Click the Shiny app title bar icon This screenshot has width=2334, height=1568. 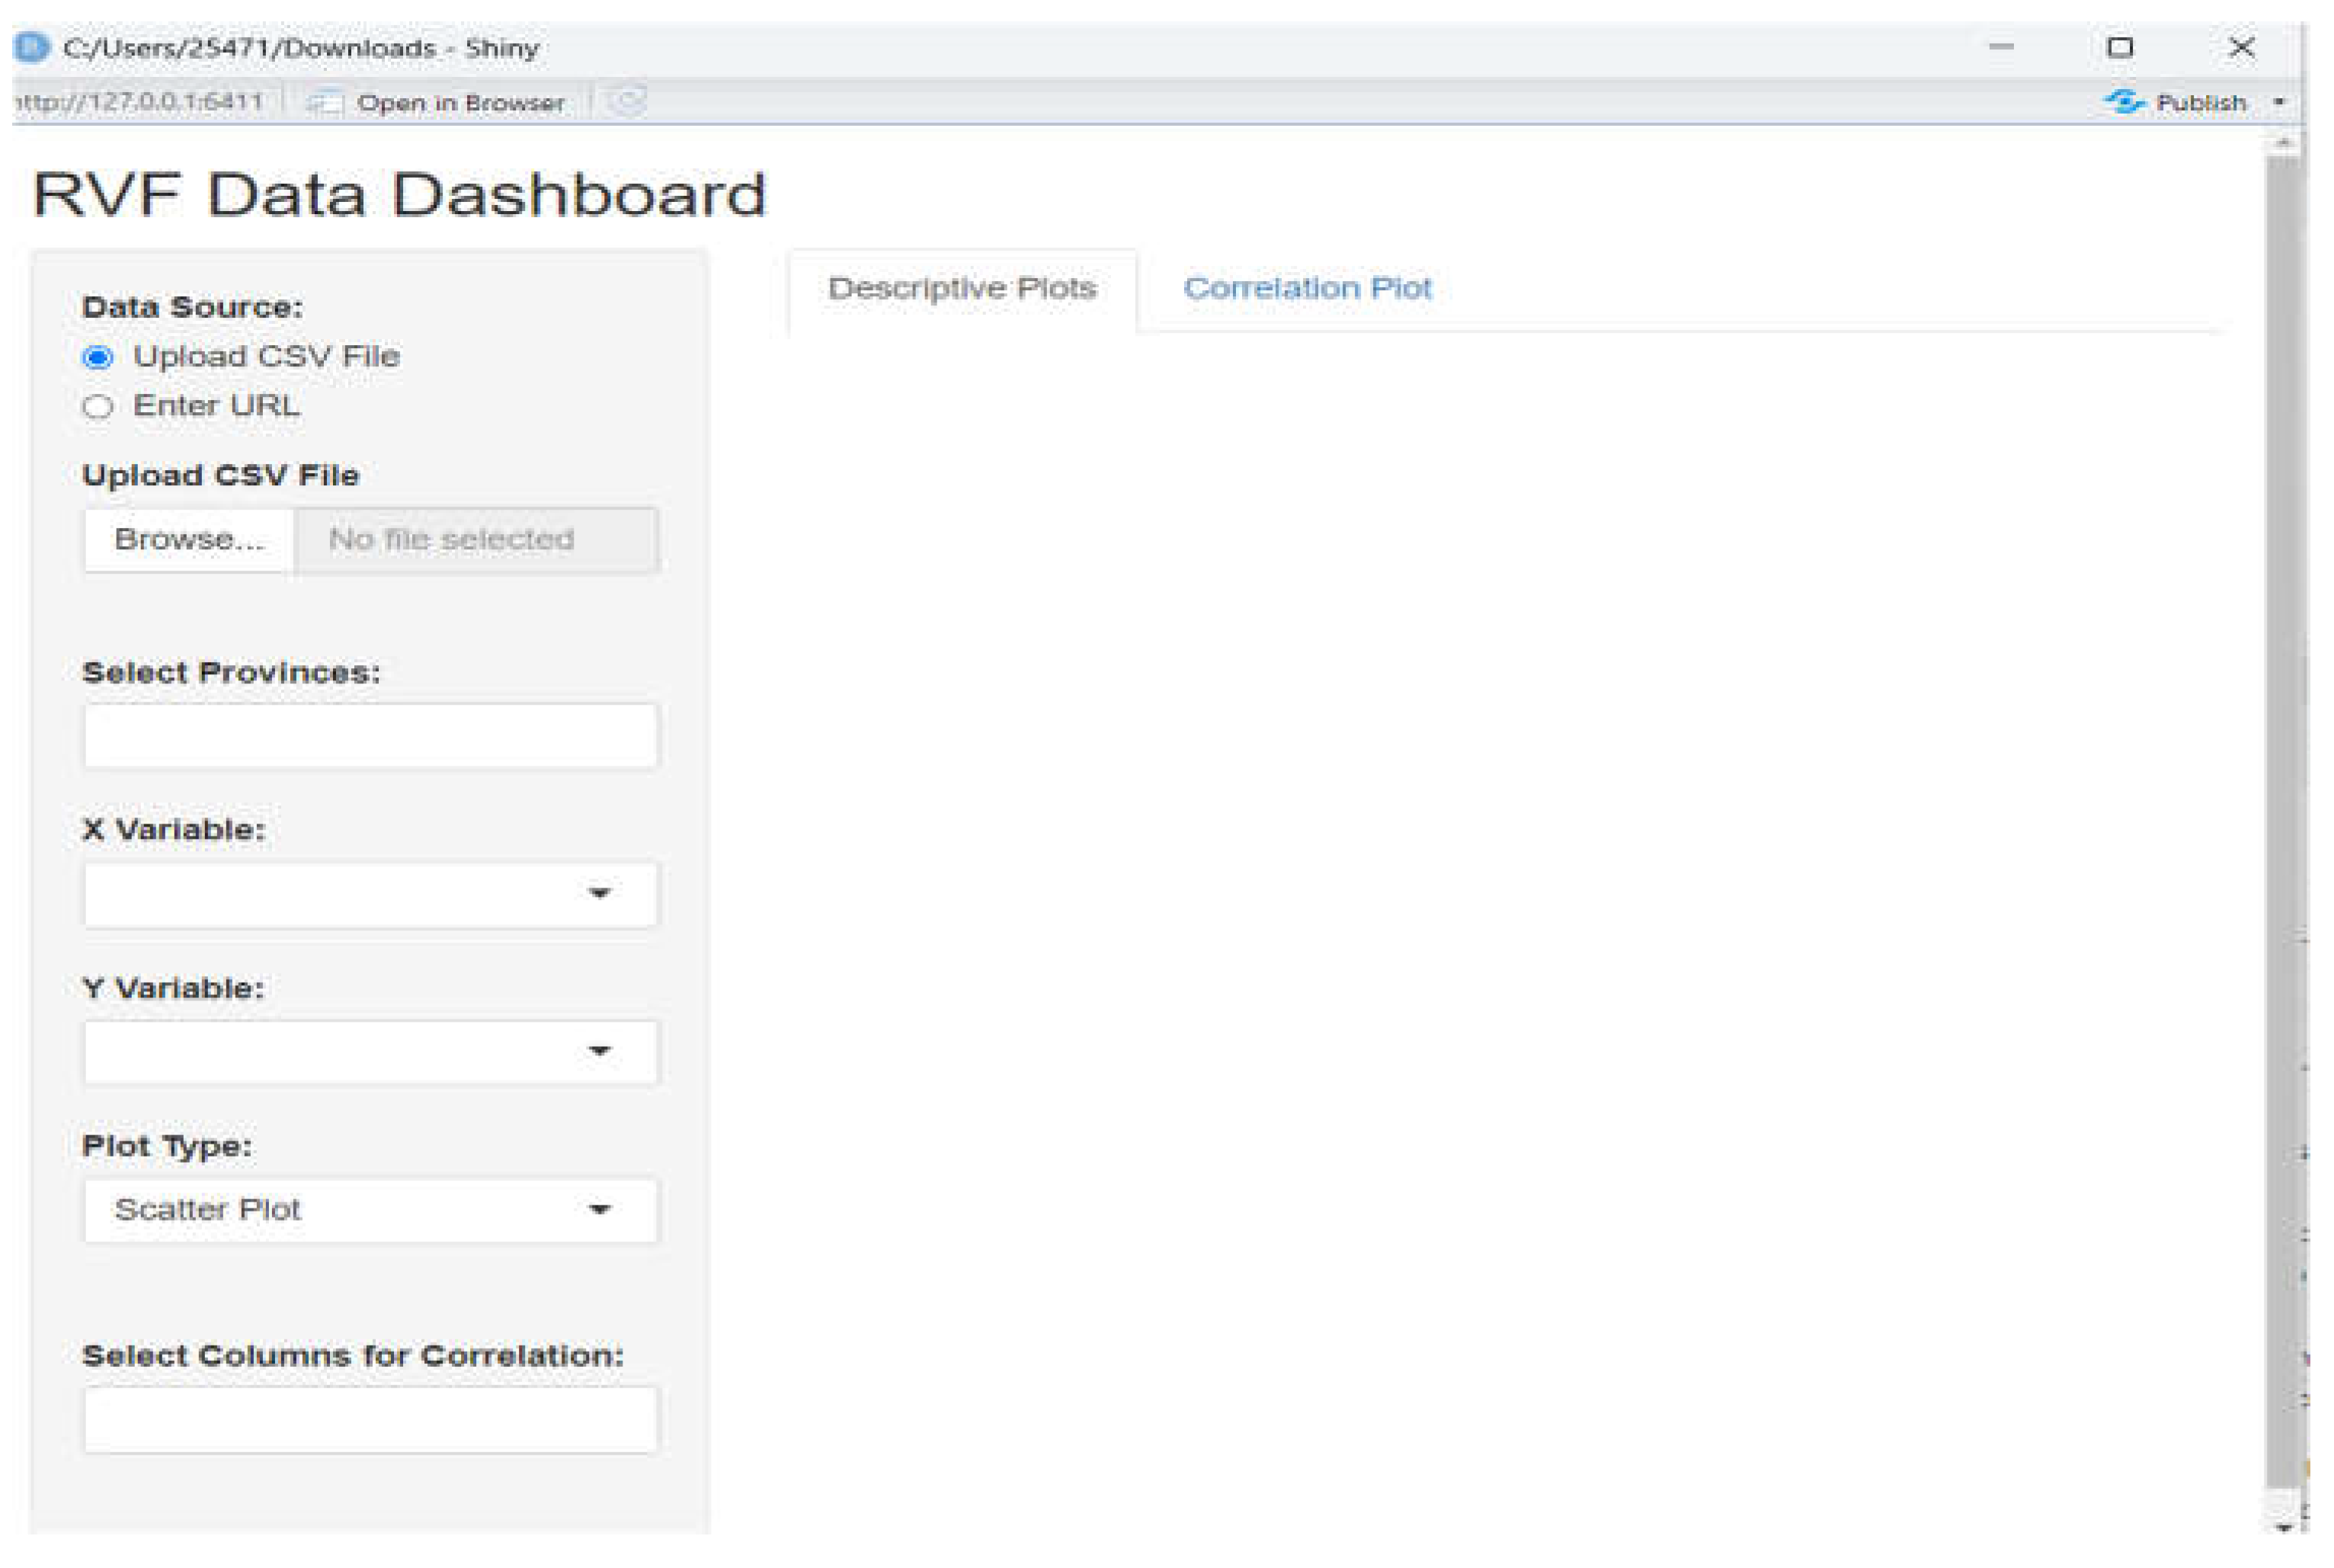coord(32,47)
